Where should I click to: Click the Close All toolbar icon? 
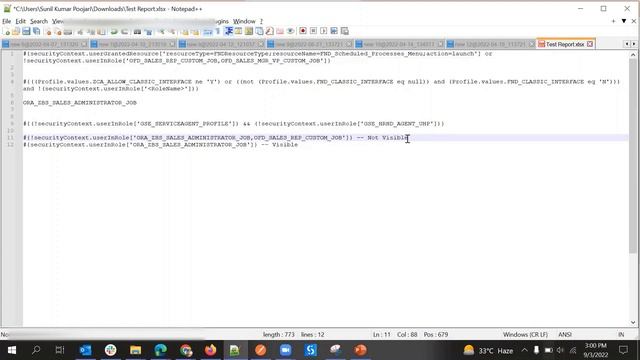pyautogui.click(x=58, y=31)
